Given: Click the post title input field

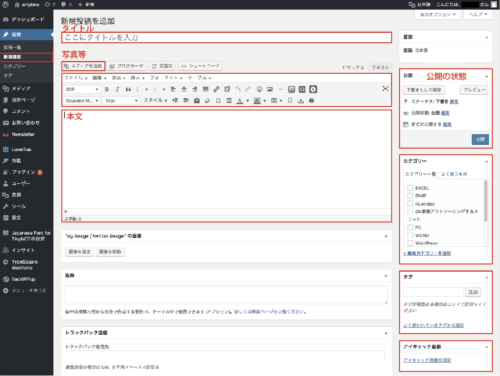Looking at the screenshot, I should [226, 37].
